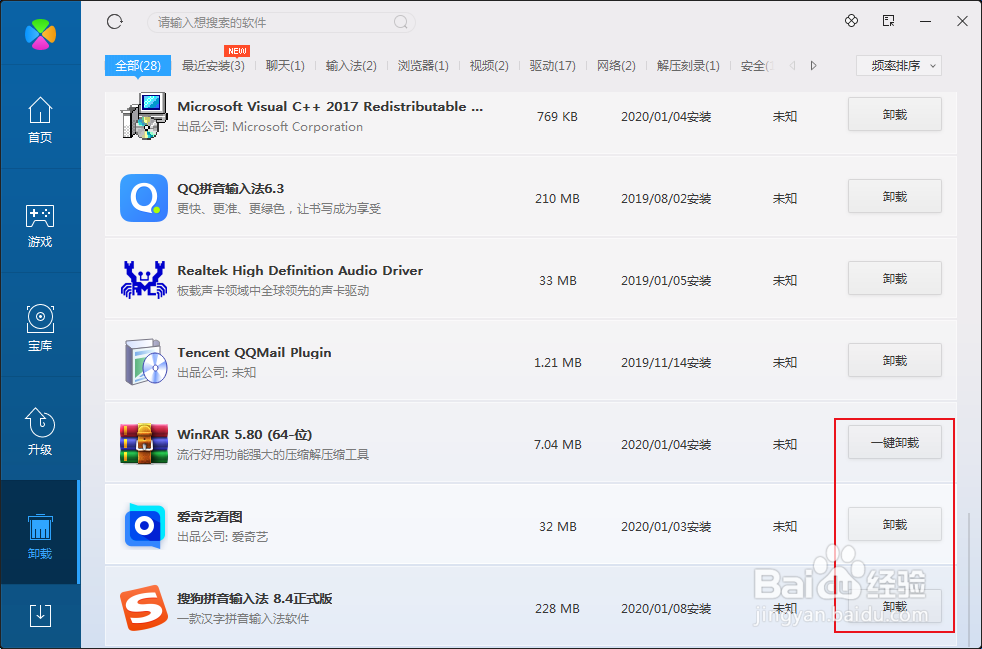Click the QQ拼音输入法 app icon
This screenshot has width=982, height=649.
(143, 198)
